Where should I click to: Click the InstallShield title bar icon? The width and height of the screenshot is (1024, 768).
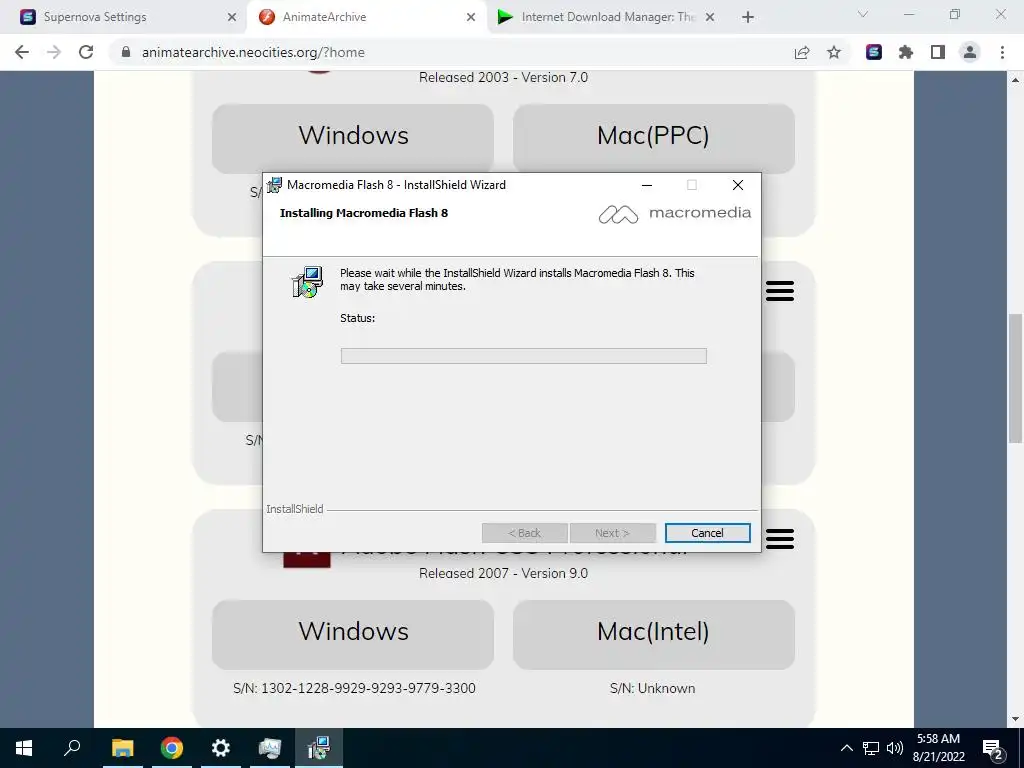274,185
